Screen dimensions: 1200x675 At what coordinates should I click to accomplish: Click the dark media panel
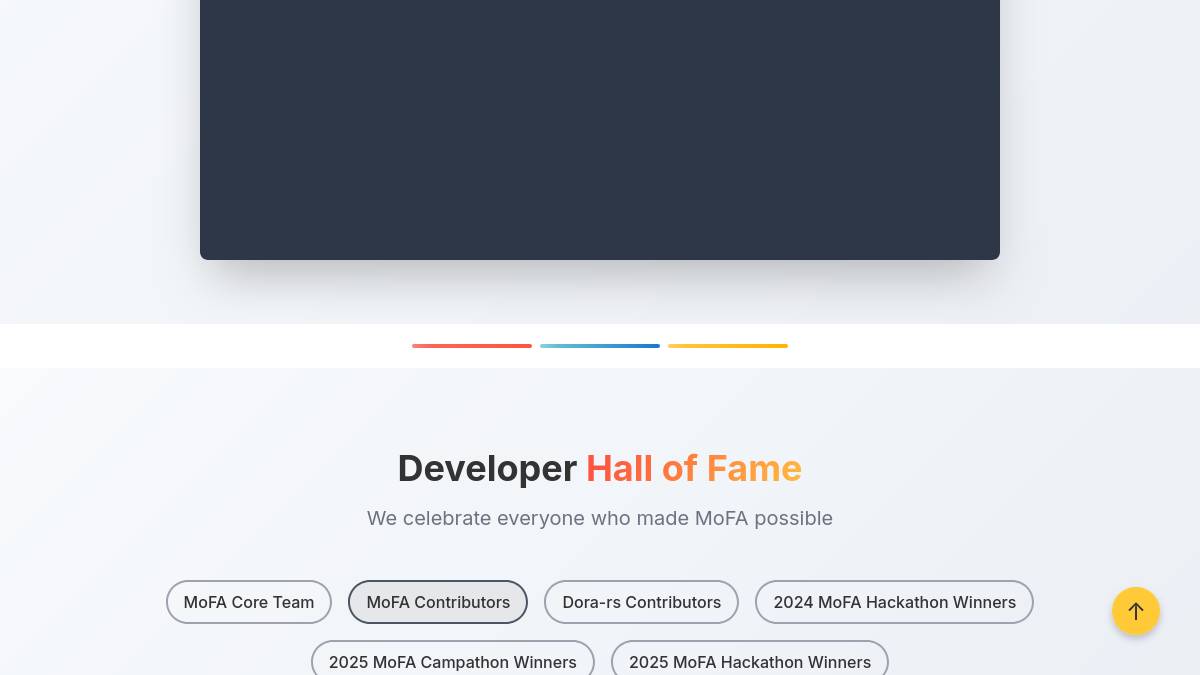(x=600, y=130)
